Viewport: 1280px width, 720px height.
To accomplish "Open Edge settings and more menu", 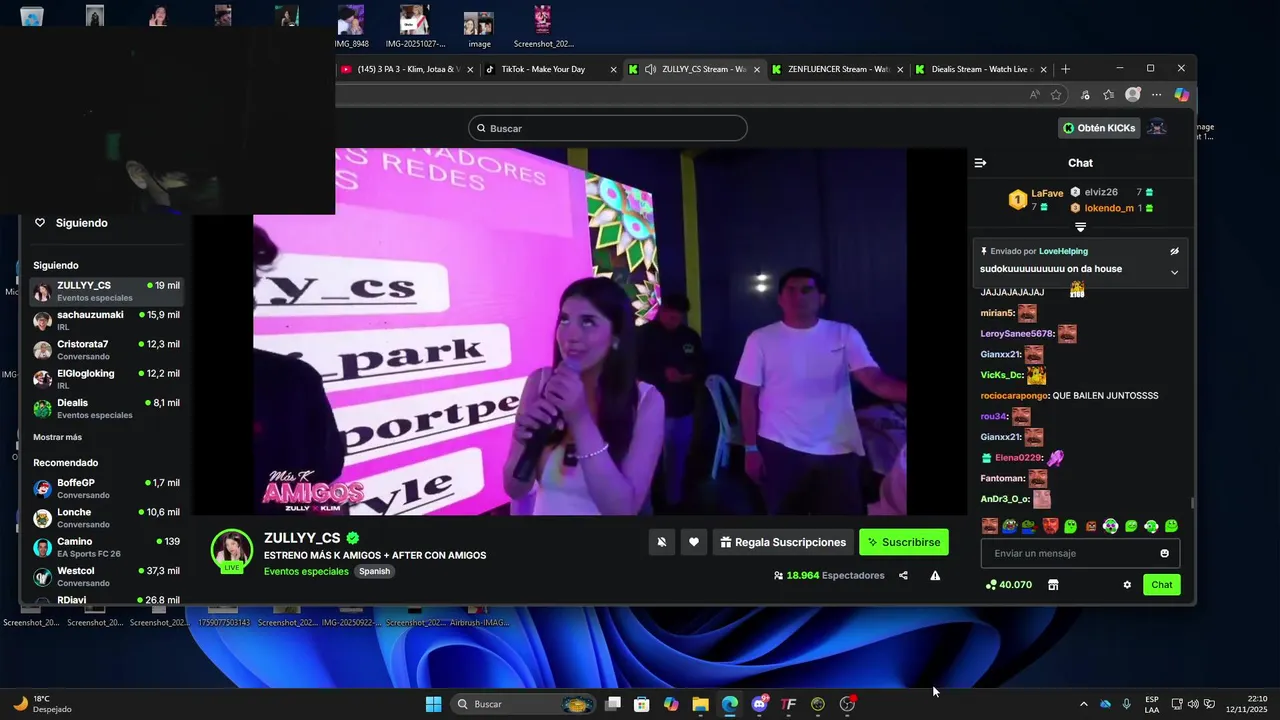I will point(1156,95).
